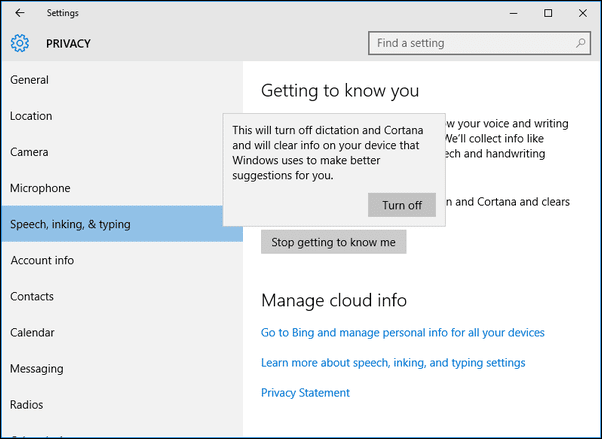Click the Manage cloud info heading
Viewport: 602px width, 439px height.
(x=334, y=300)
